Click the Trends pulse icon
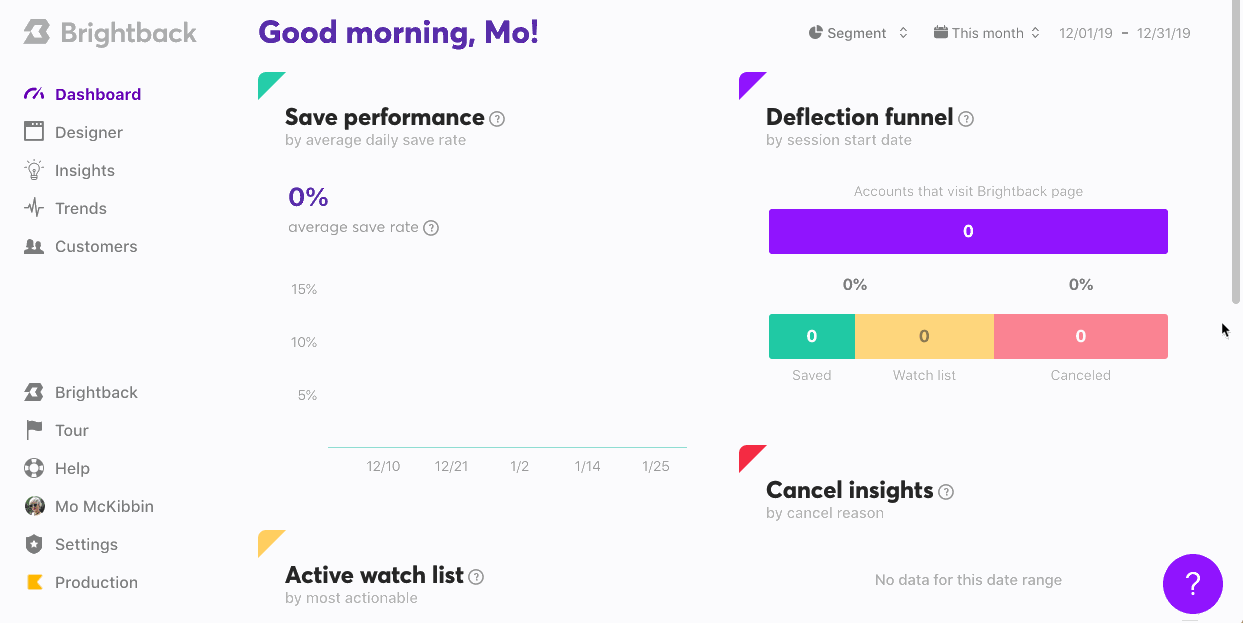The width and height of the screenshot is (1243, 623). point(34,208)
